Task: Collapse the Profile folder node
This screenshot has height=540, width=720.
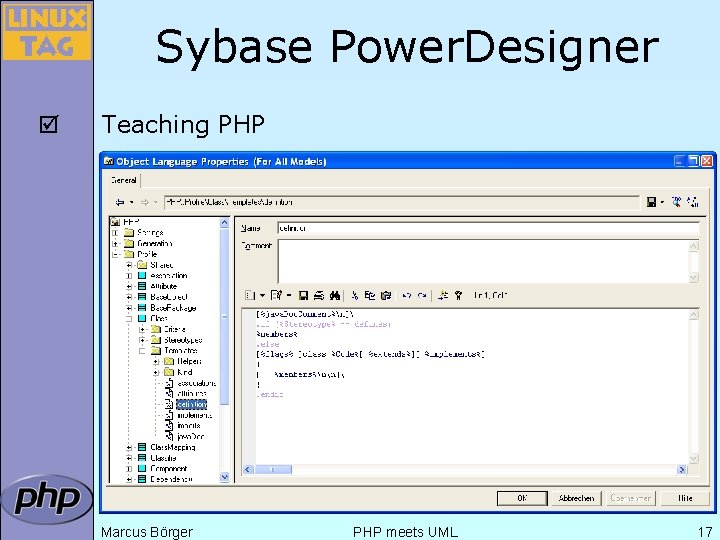Action: coord(115,254)
